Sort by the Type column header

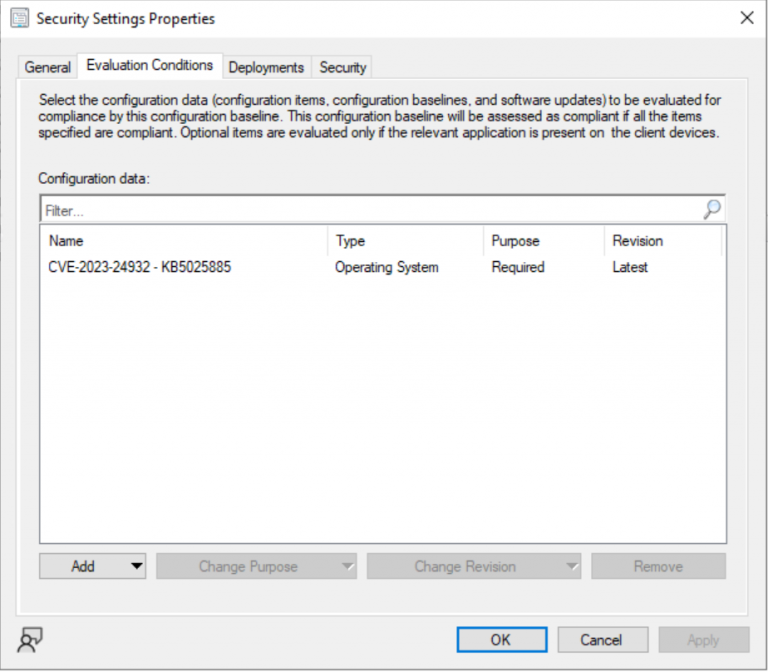(x=405, y=241)
